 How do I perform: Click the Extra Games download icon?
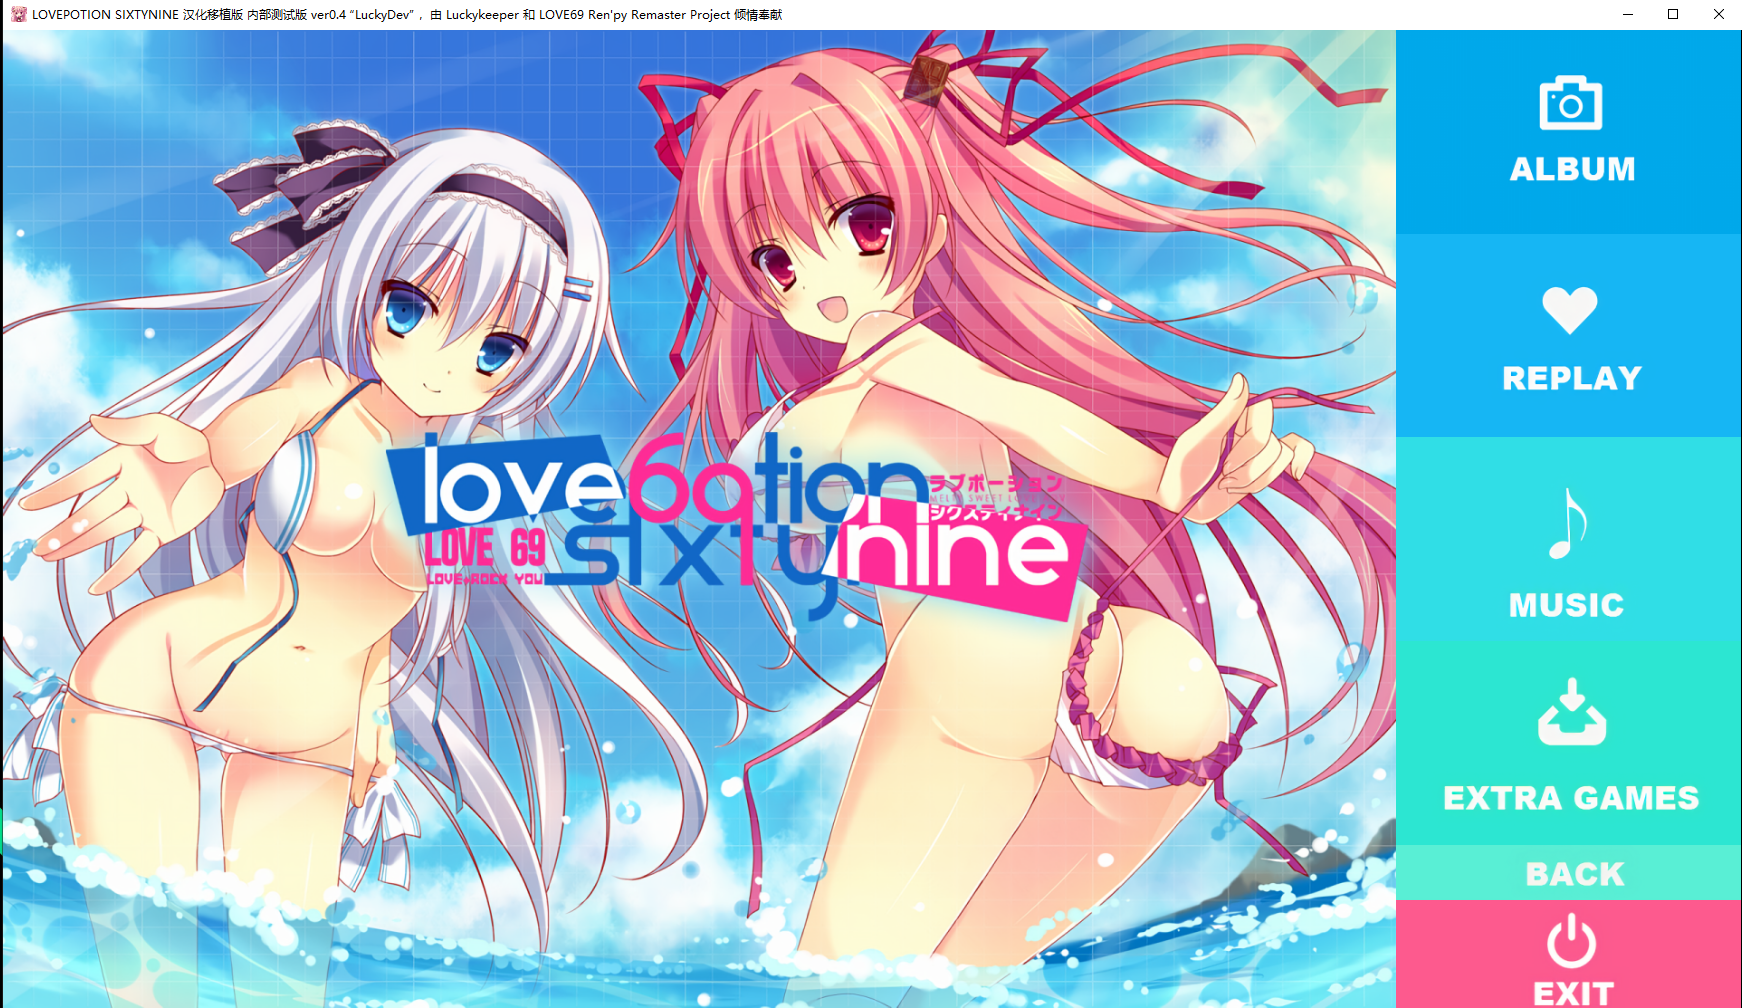tap(1571, 712)
